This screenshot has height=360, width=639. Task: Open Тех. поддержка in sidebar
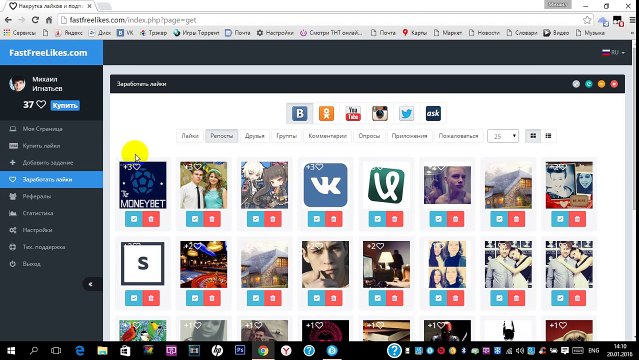[x=51, y=247]
